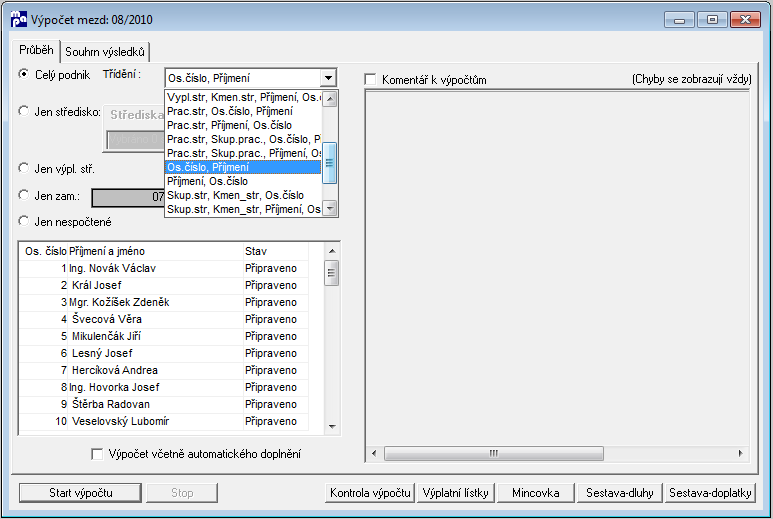Click employee list scroll-down arrow
The image size is (773, 519).
(x=332, y=427)
